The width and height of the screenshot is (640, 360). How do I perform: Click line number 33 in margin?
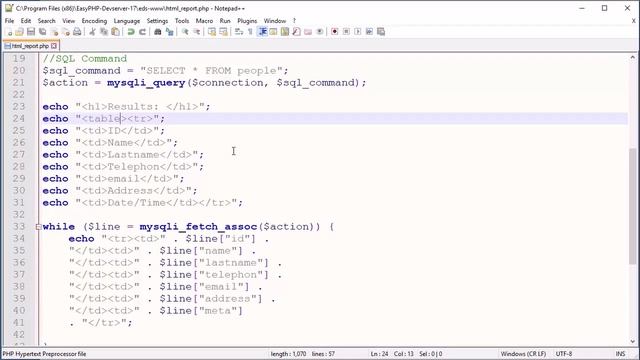[19, 227]
